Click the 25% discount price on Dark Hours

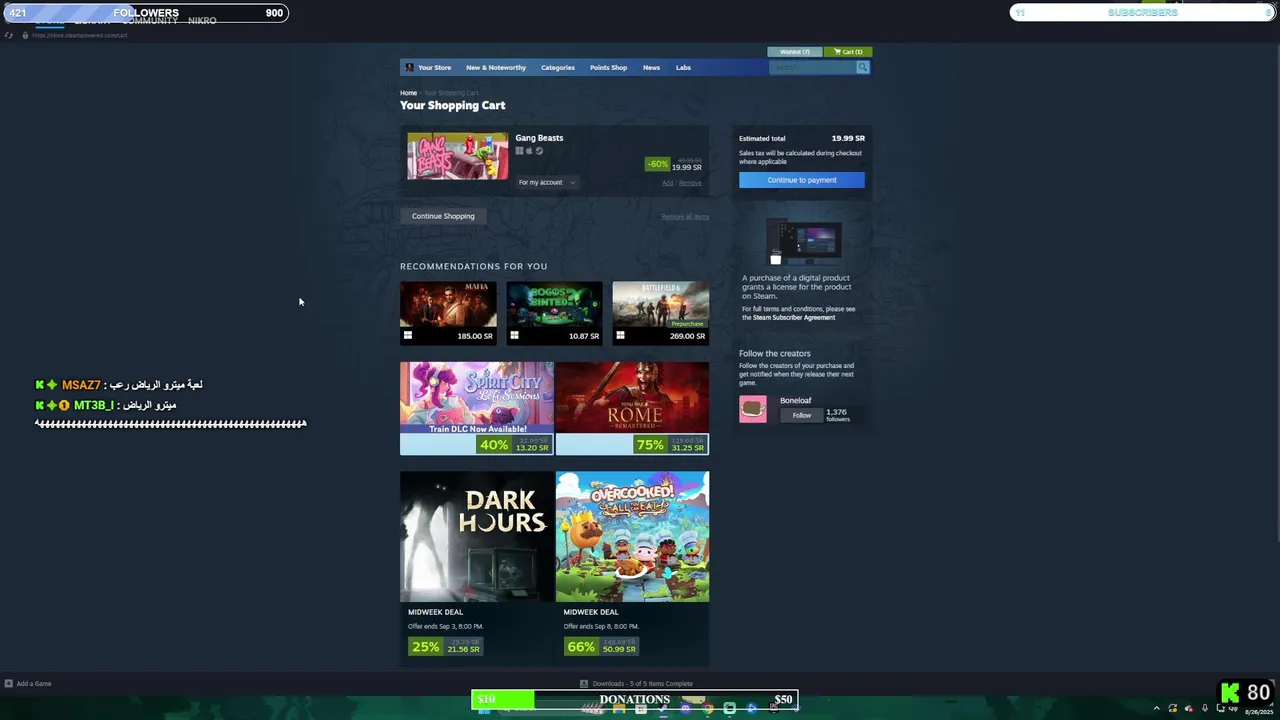tap(445, 647)
